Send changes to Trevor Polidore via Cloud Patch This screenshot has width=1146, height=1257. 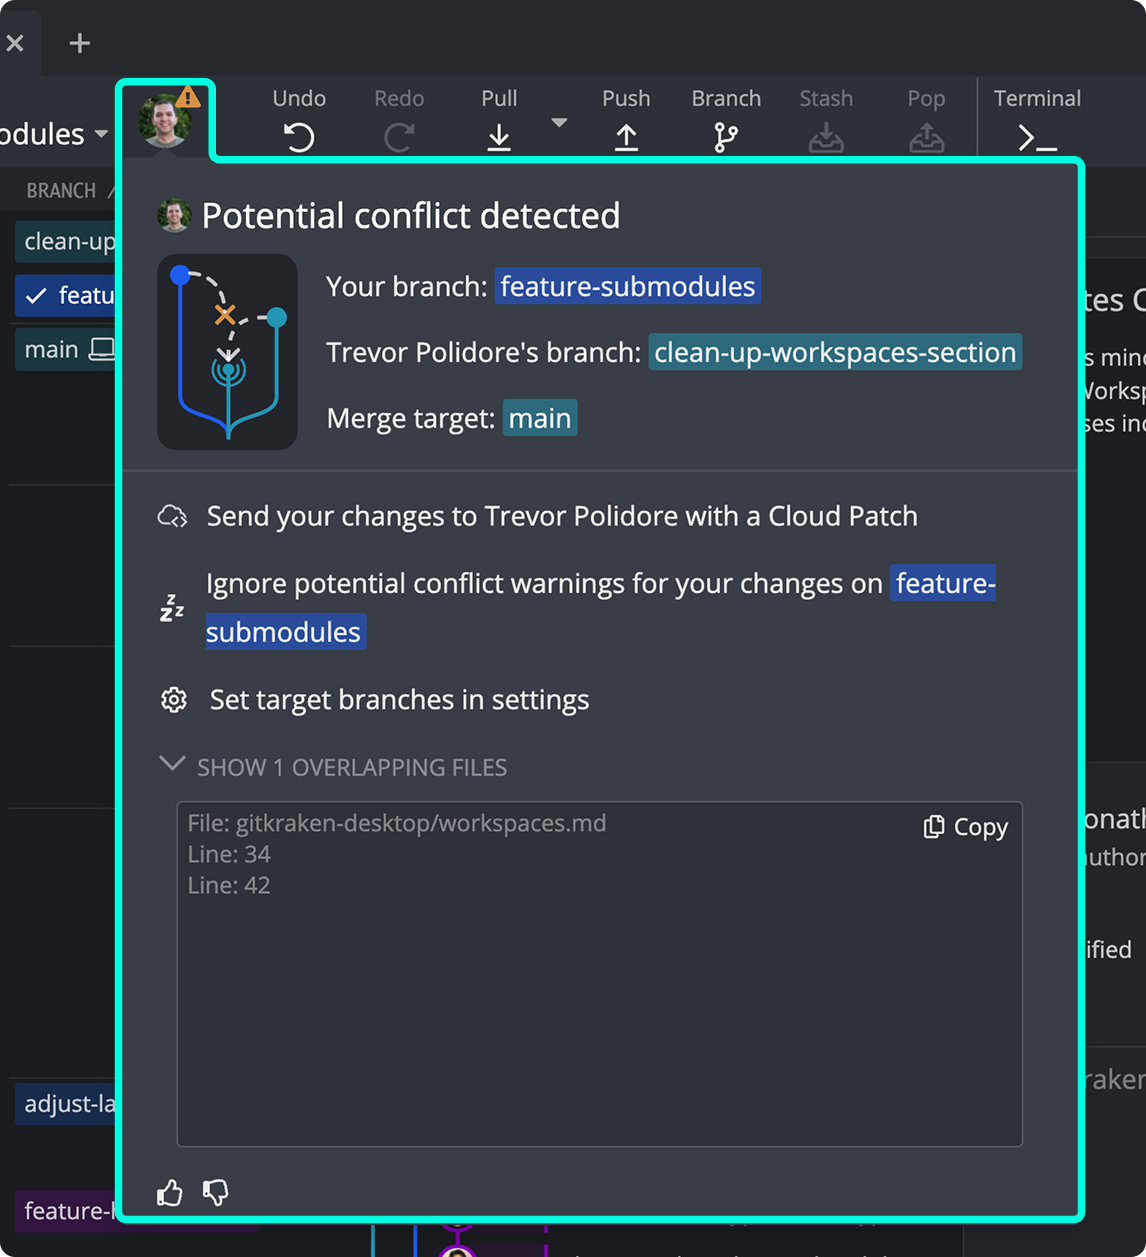tap(561, 516)
